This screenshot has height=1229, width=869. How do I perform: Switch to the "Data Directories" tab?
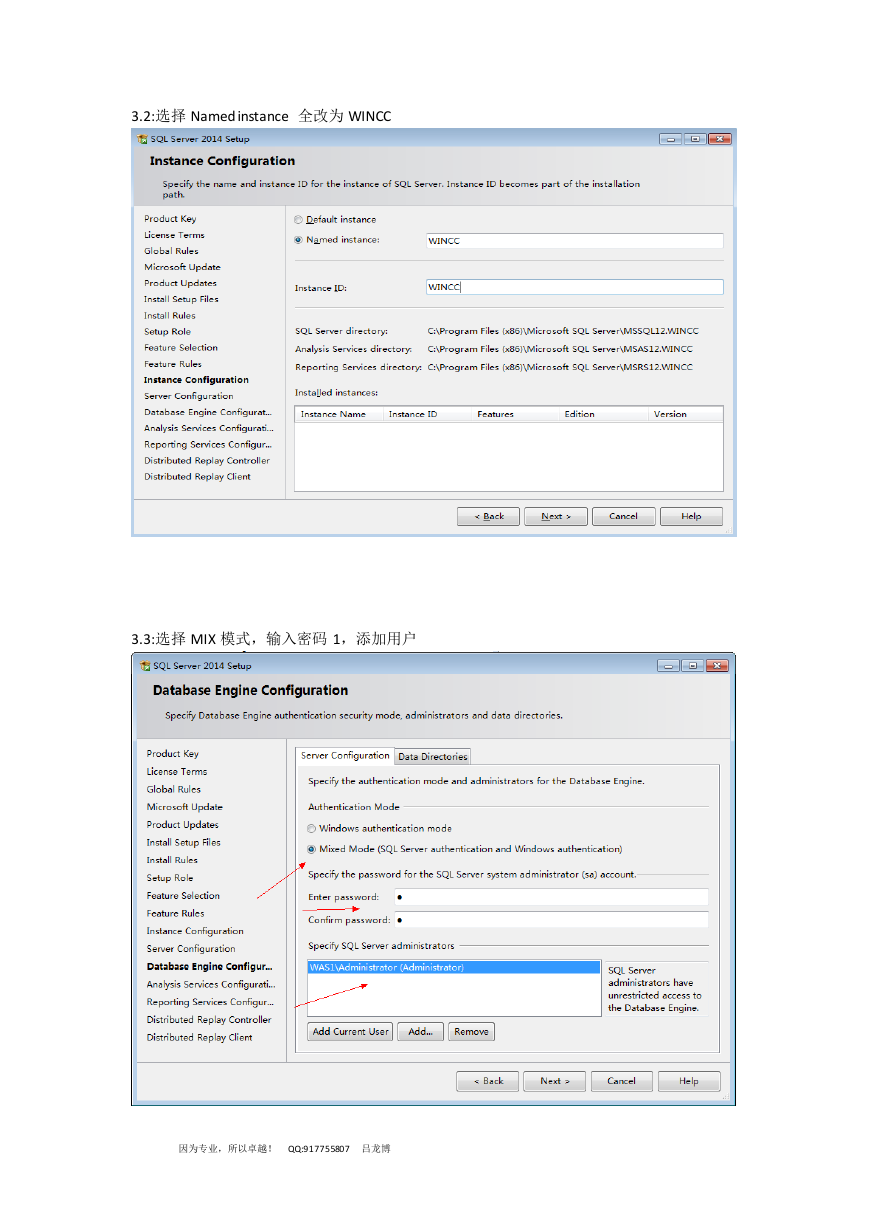(432, 757)
